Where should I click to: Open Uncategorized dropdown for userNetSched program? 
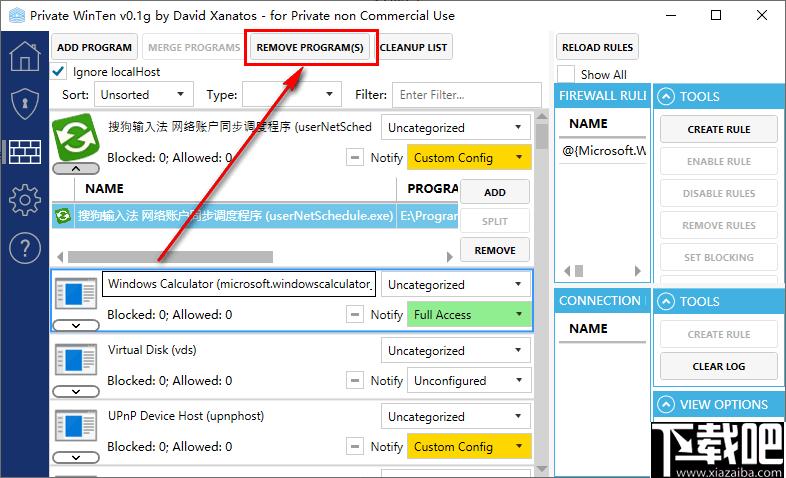coord(456,128)
